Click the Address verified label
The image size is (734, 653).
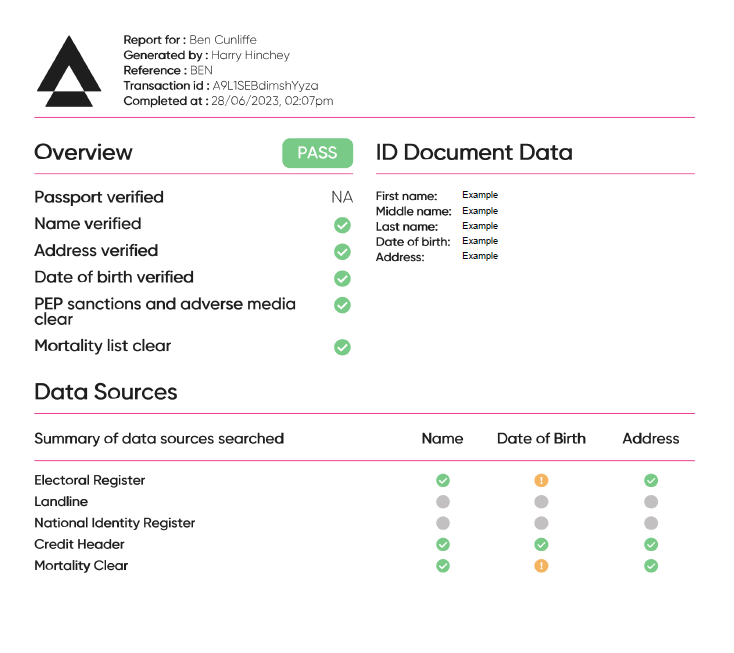pos(96,250)
